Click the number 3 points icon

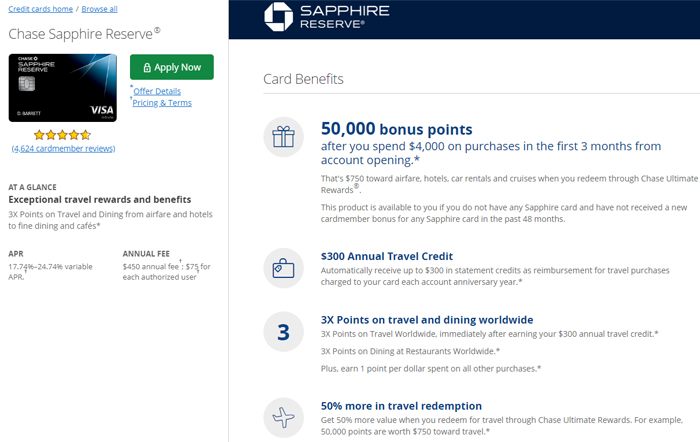click(283, 332)
